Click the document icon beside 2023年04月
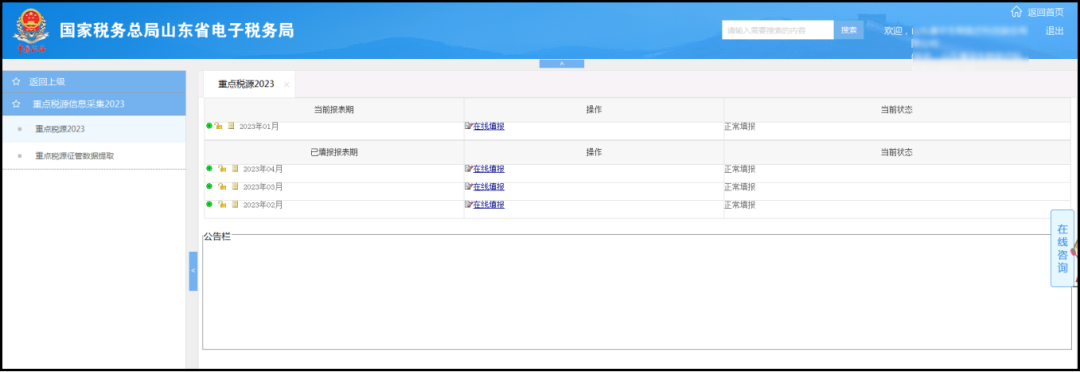Viewport: 1080px width, 372px height. point(235,169)
